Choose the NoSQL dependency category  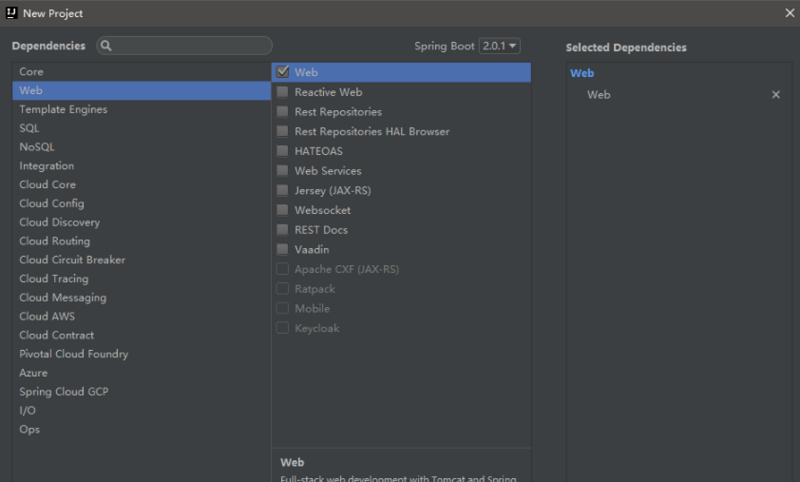[x=37, y=147]
